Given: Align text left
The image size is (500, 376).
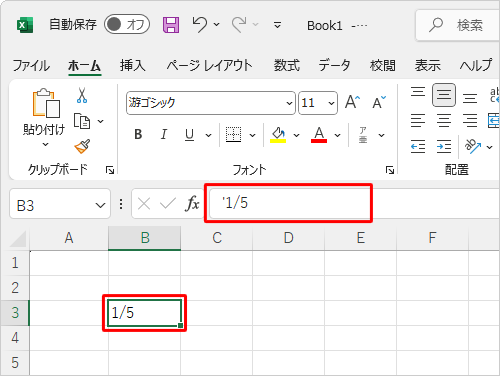Looking at the screenshot, I should pos(418,121).
